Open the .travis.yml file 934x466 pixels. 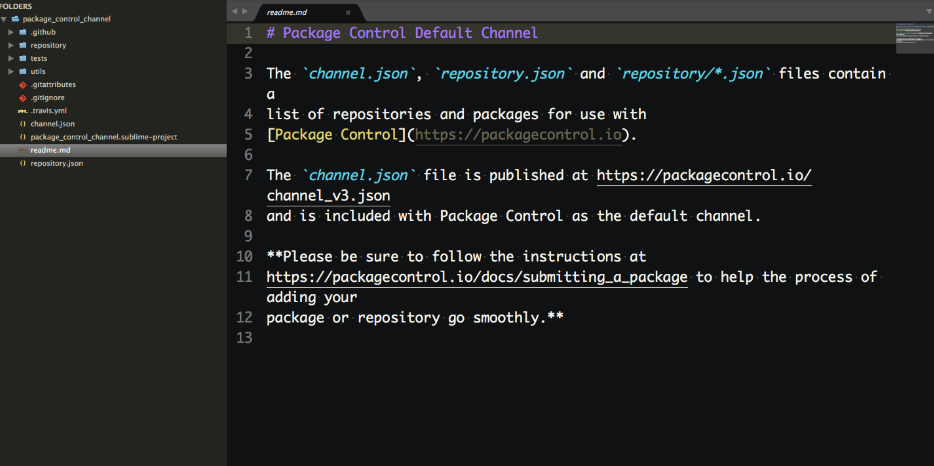48,111
